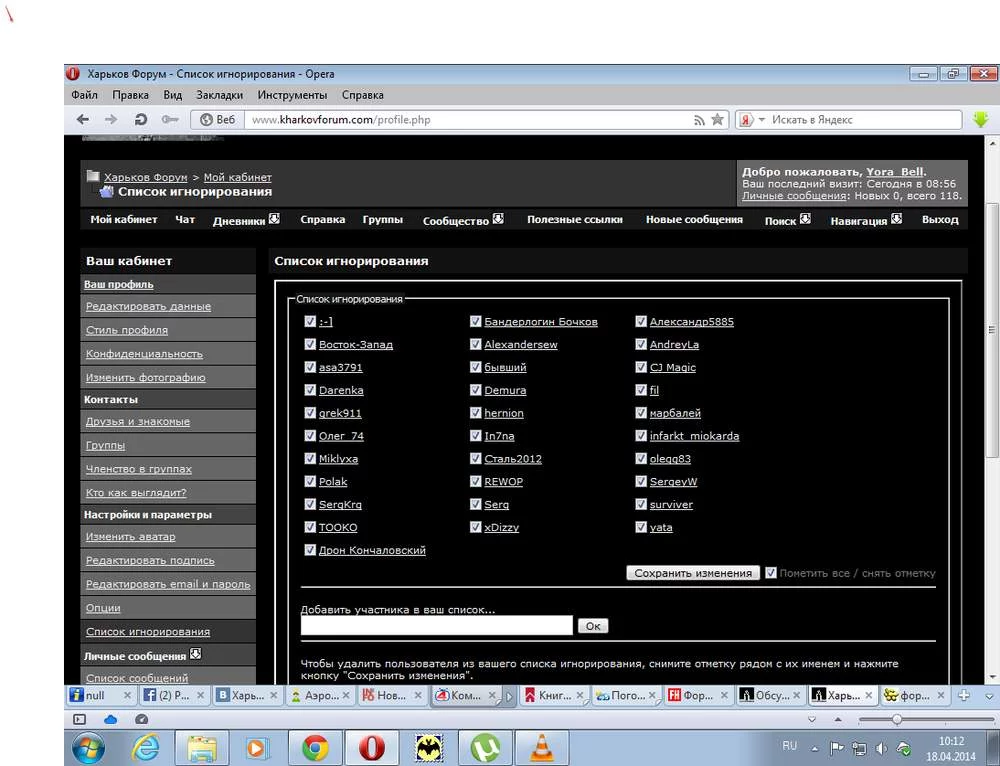Screen dimensions: 1000x766
Task: Launch uTorrent from the taskbar
Action: coord(486,747)
